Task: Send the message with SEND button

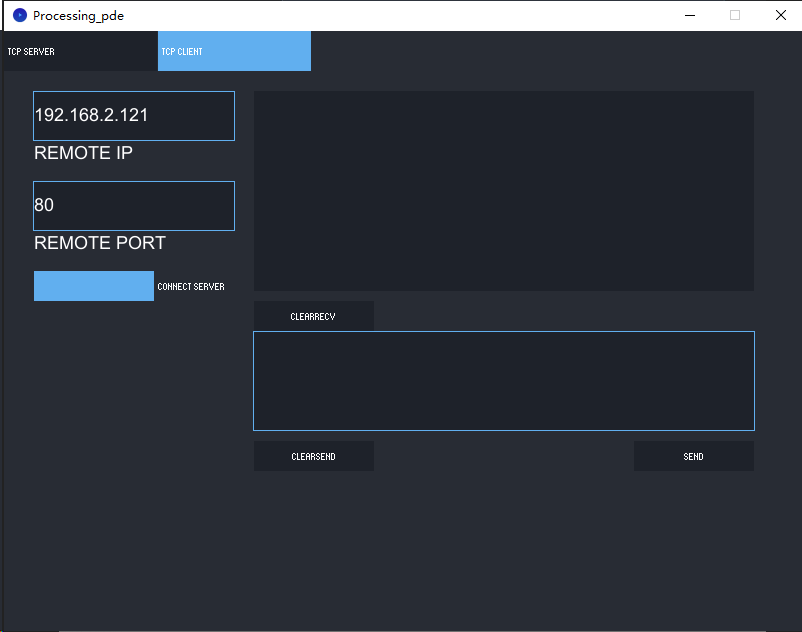Action: point(694,456)
